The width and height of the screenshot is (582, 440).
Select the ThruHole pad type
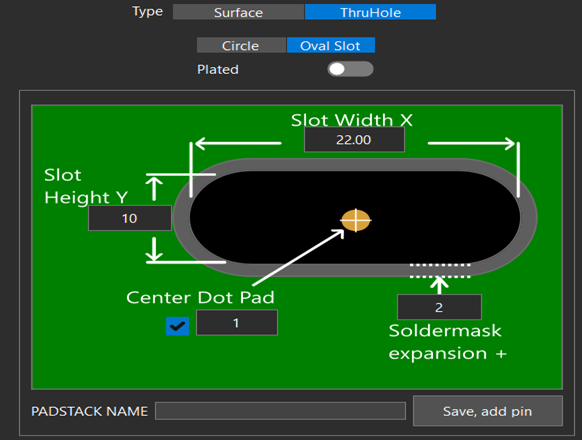(370, 12)
